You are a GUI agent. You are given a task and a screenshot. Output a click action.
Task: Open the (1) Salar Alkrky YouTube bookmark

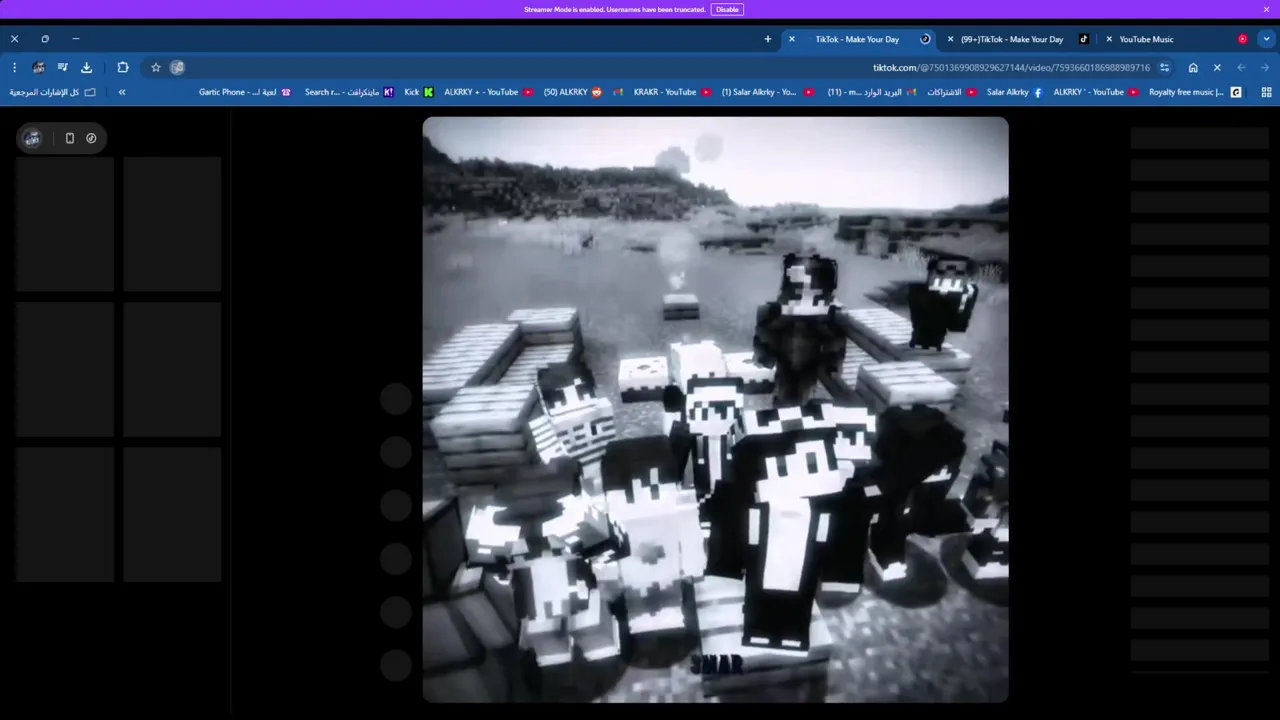[768, 92]
